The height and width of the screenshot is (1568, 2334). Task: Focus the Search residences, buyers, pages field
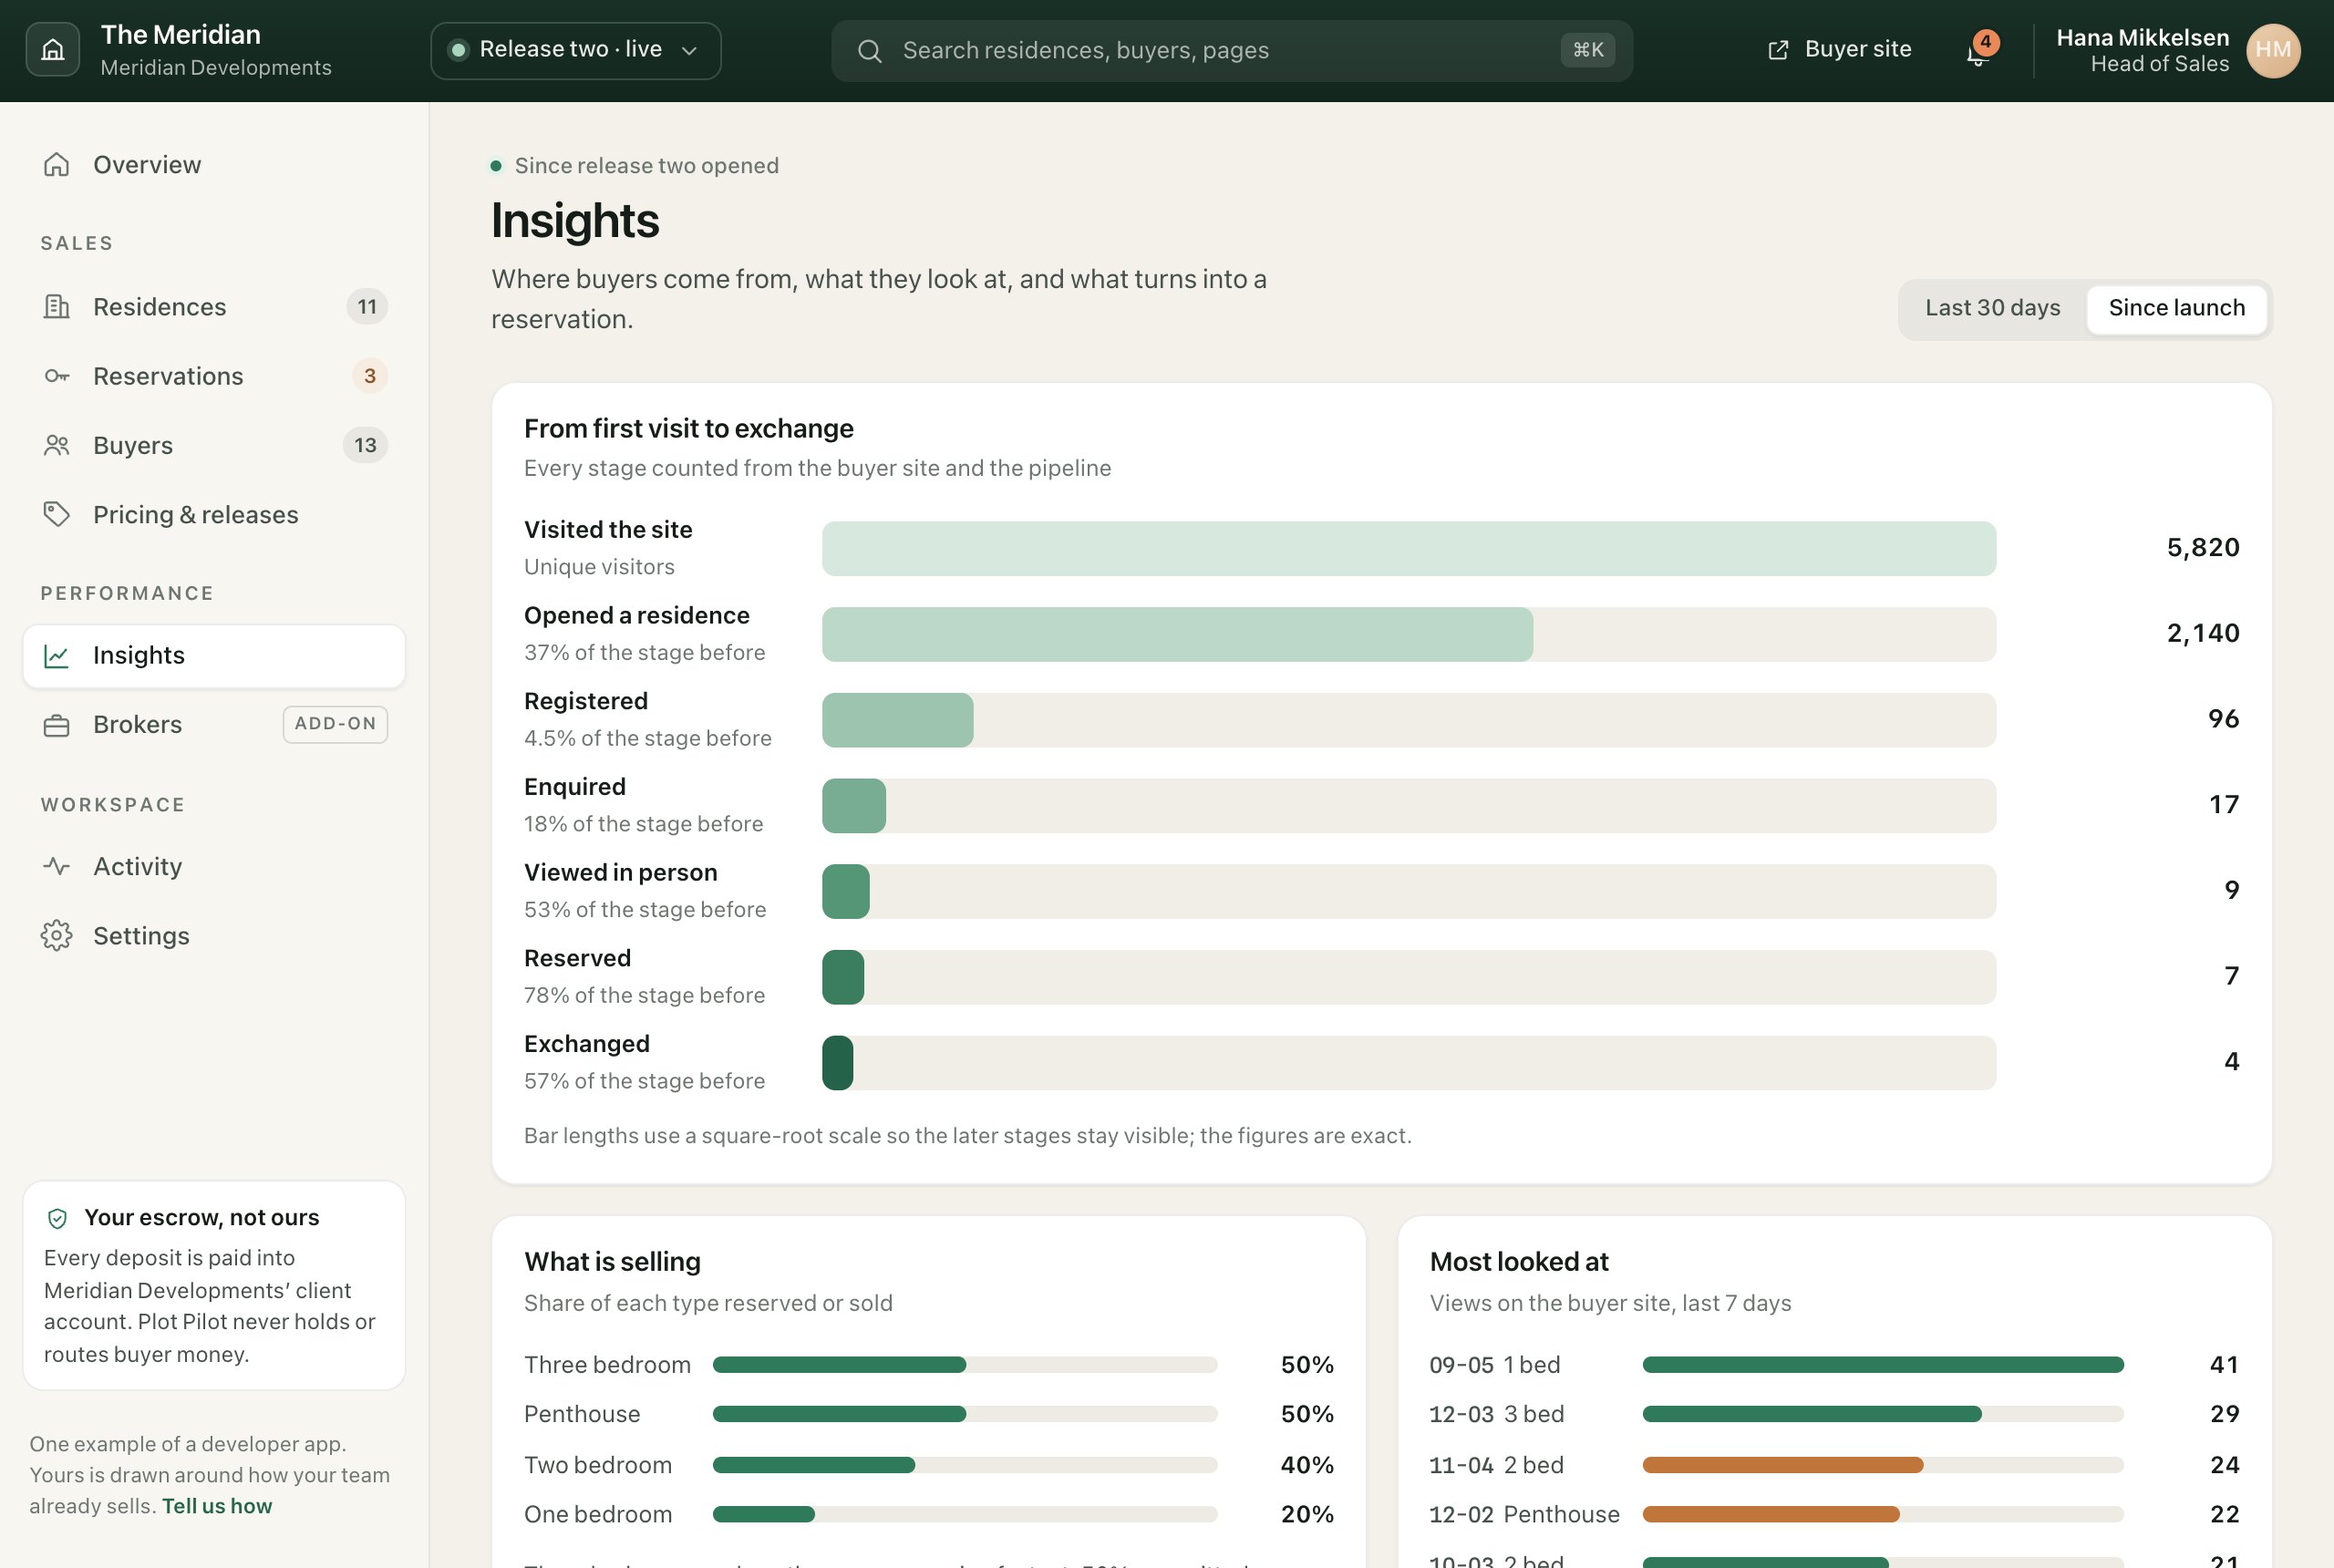click(1232, 51)
